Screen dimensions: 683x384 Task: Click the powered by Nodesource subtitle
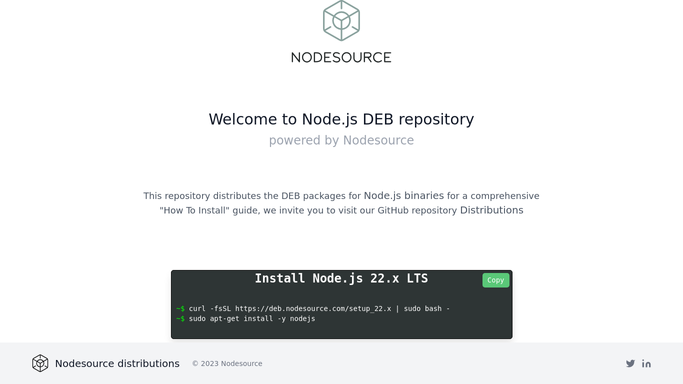tap(342, 140)
